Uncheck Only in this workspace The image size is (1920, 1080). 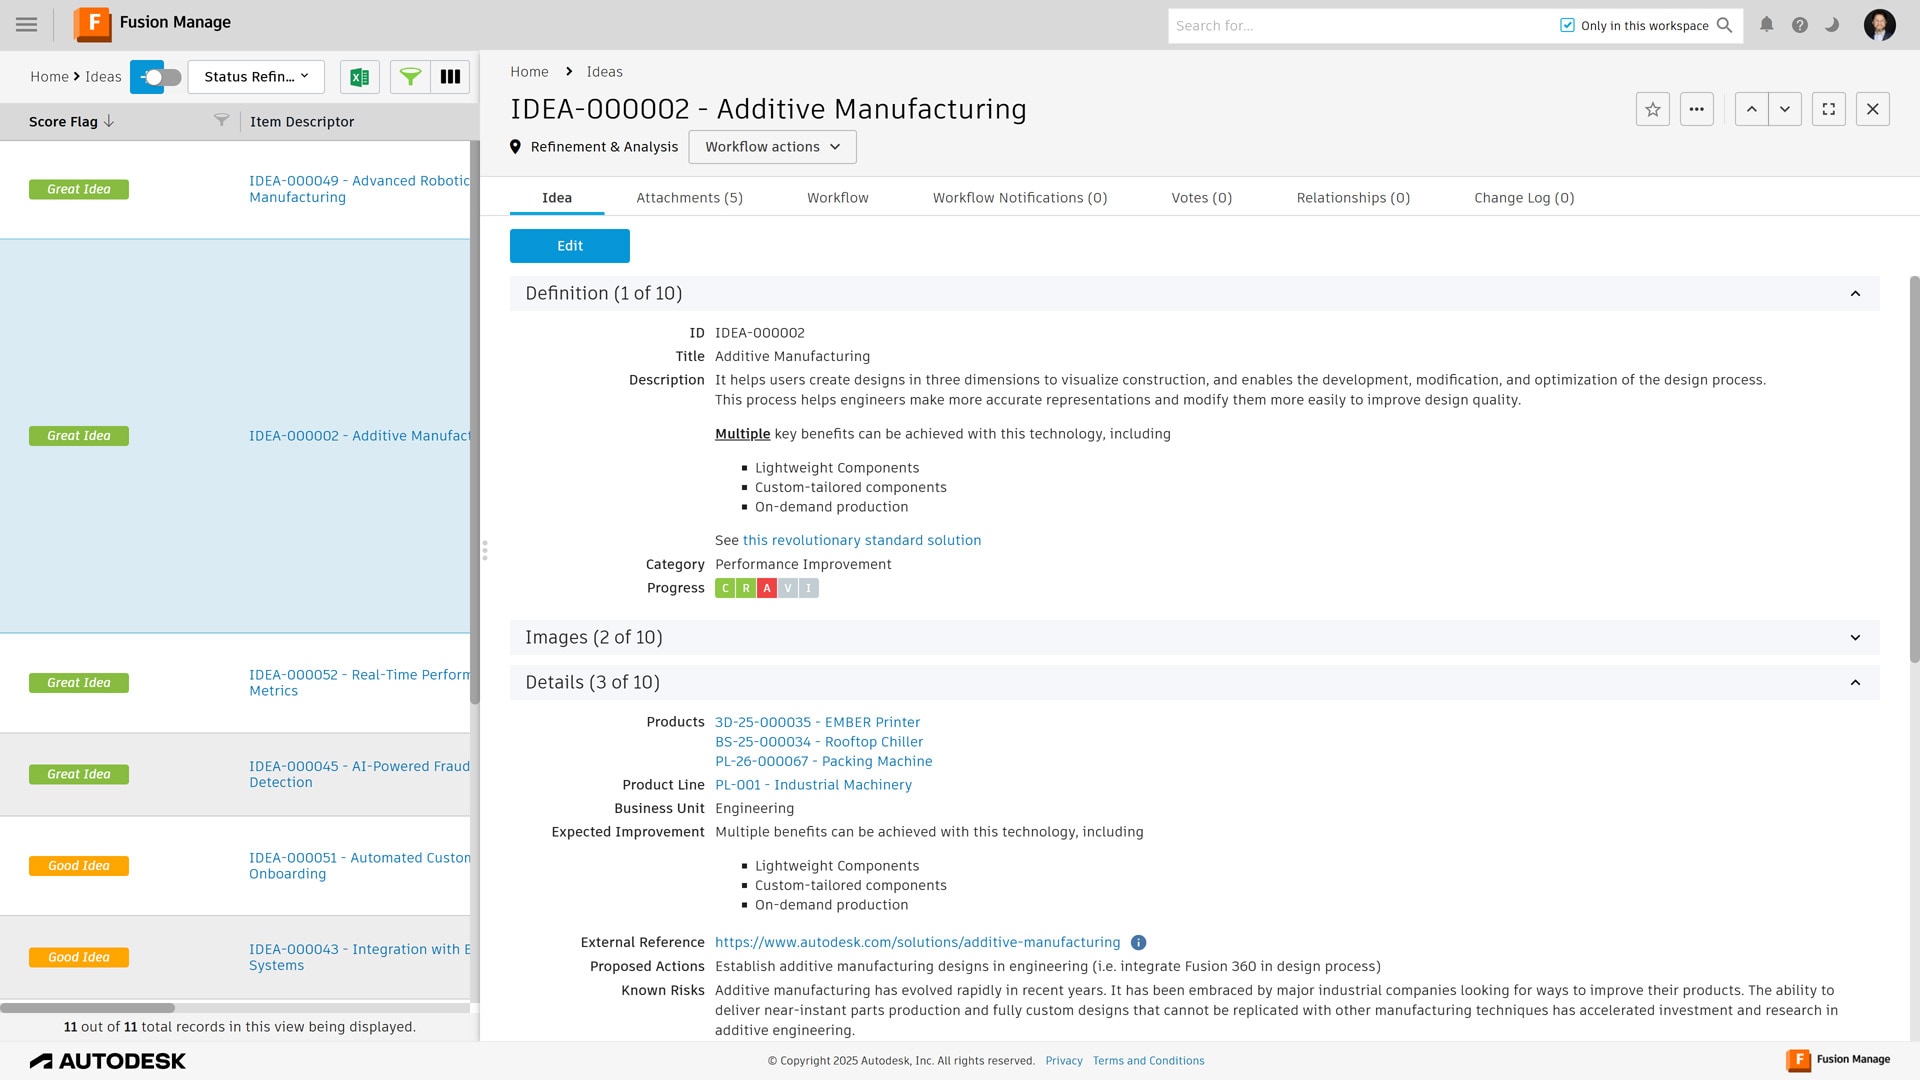click(x=1567, y=26)
